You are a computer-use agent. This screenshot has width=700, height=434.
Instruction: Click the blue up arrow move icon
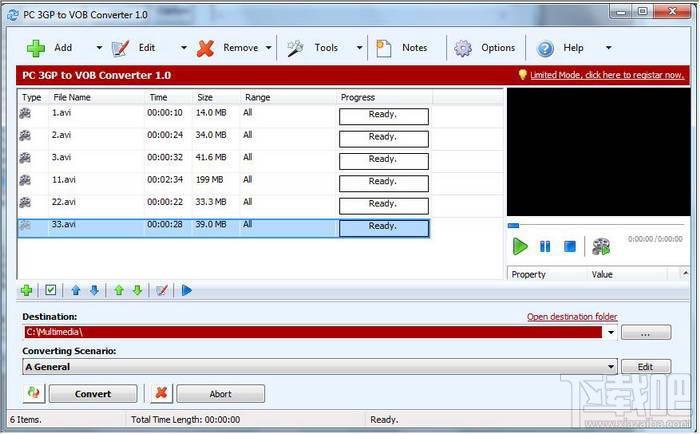(75, 291)
